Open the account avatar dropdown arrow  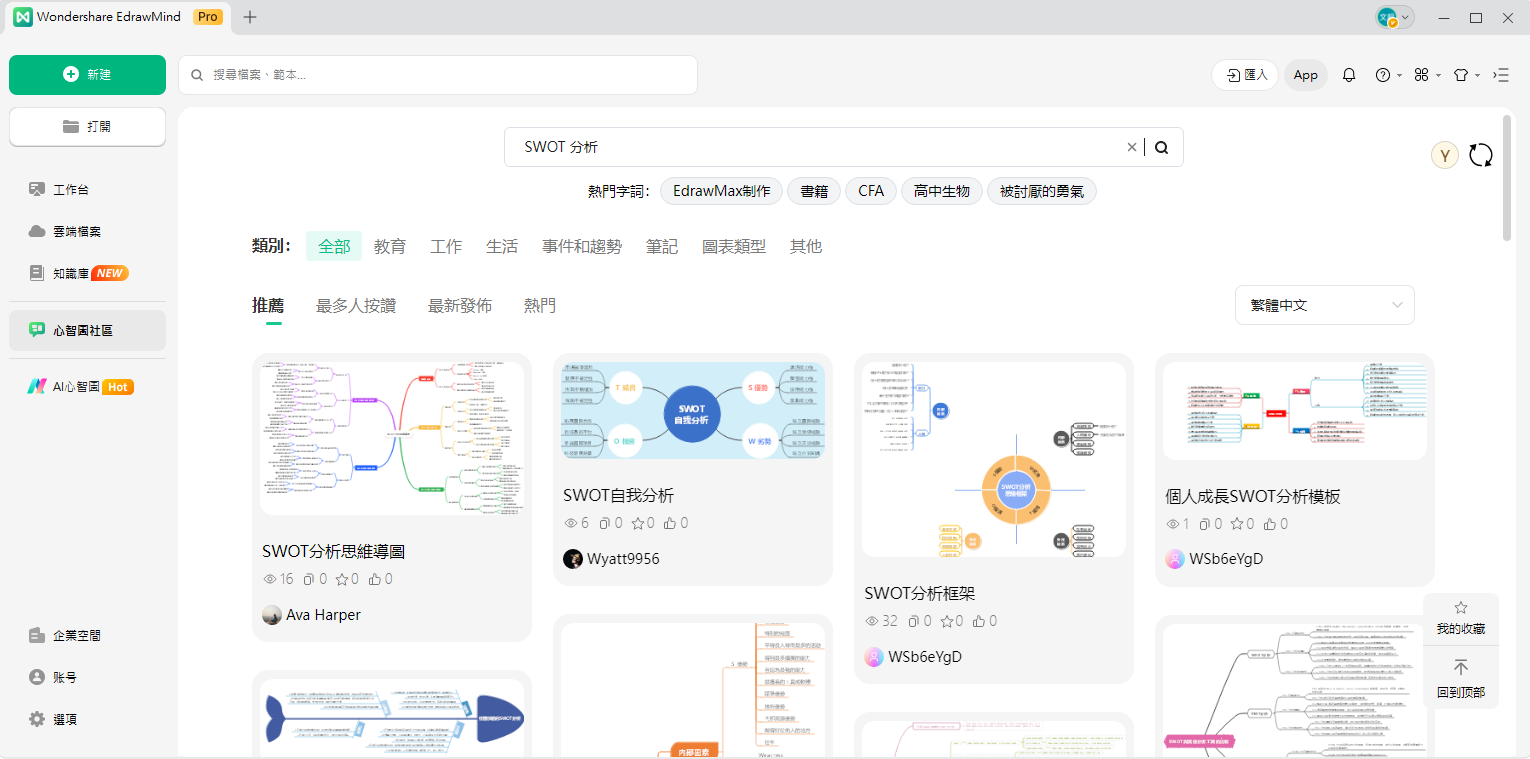1406,17
